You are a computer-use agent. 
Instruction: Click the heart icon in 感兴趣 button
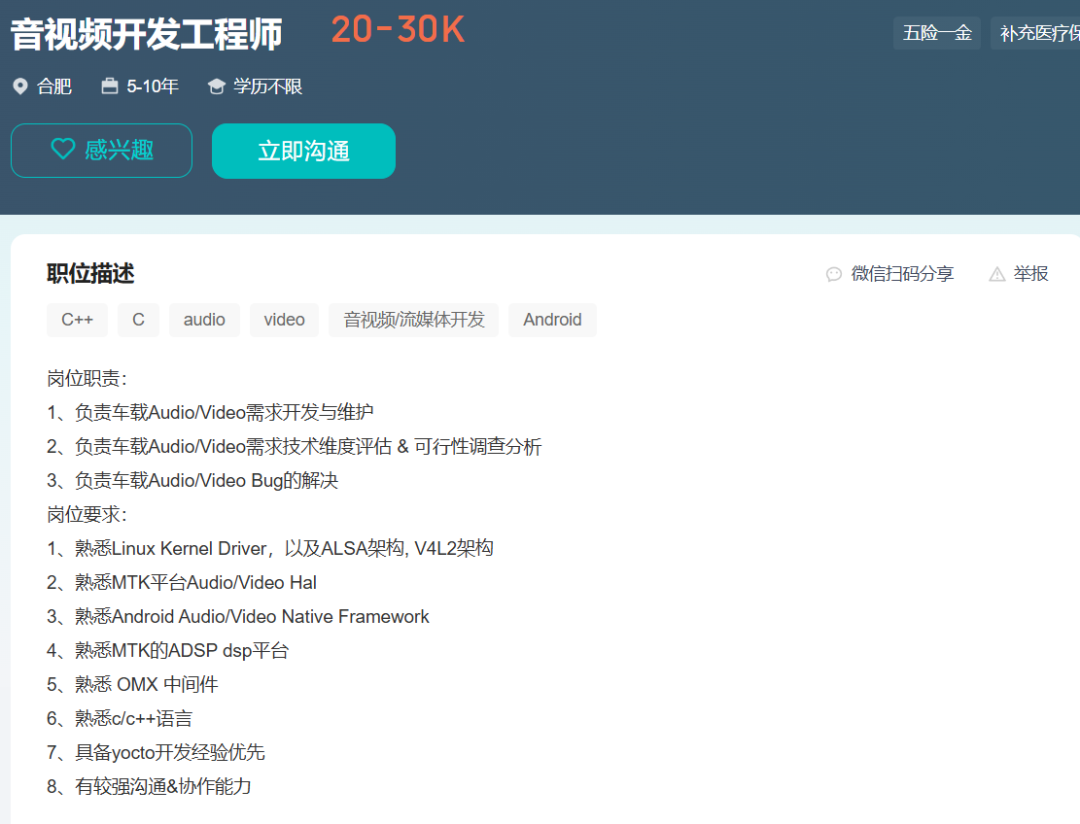pos(63,149)
